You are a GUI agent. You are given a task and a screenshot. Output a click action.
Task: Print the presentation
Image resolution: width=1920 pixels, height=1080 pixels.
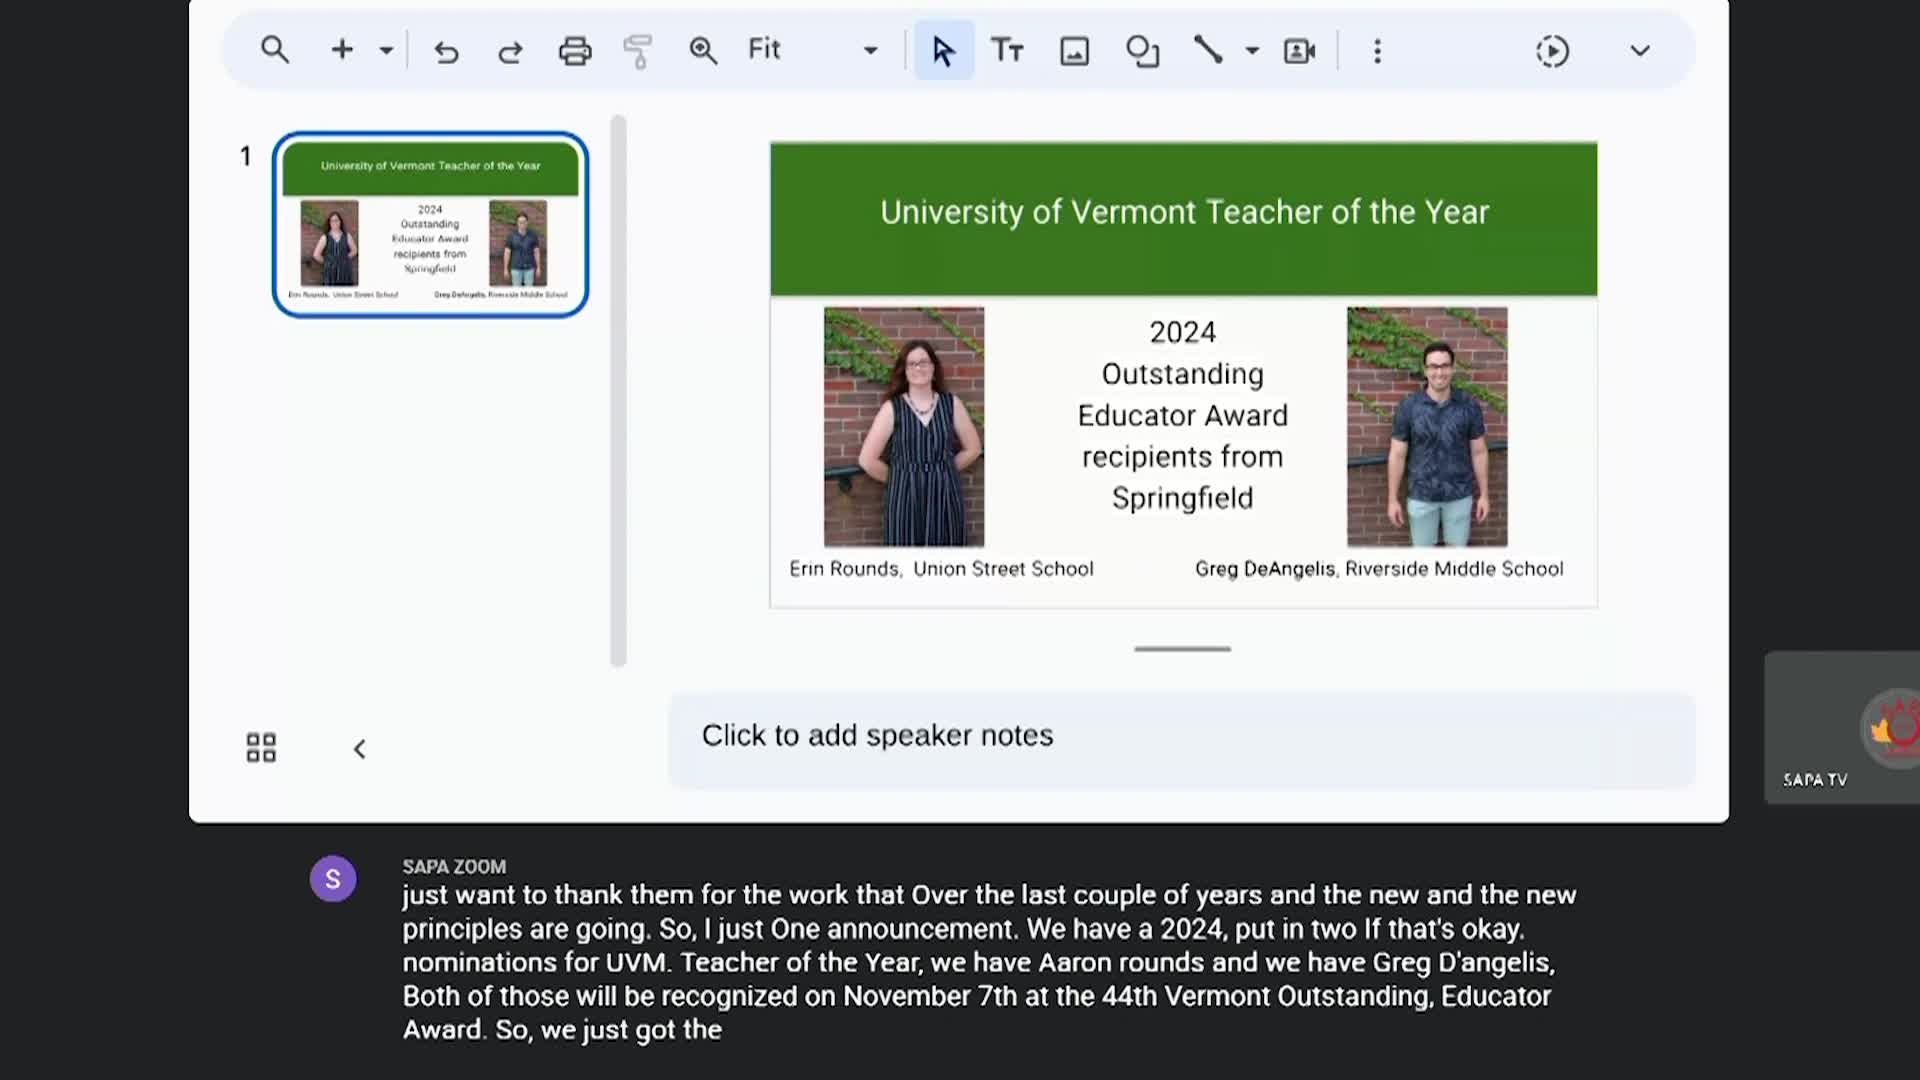coord(575,51)
